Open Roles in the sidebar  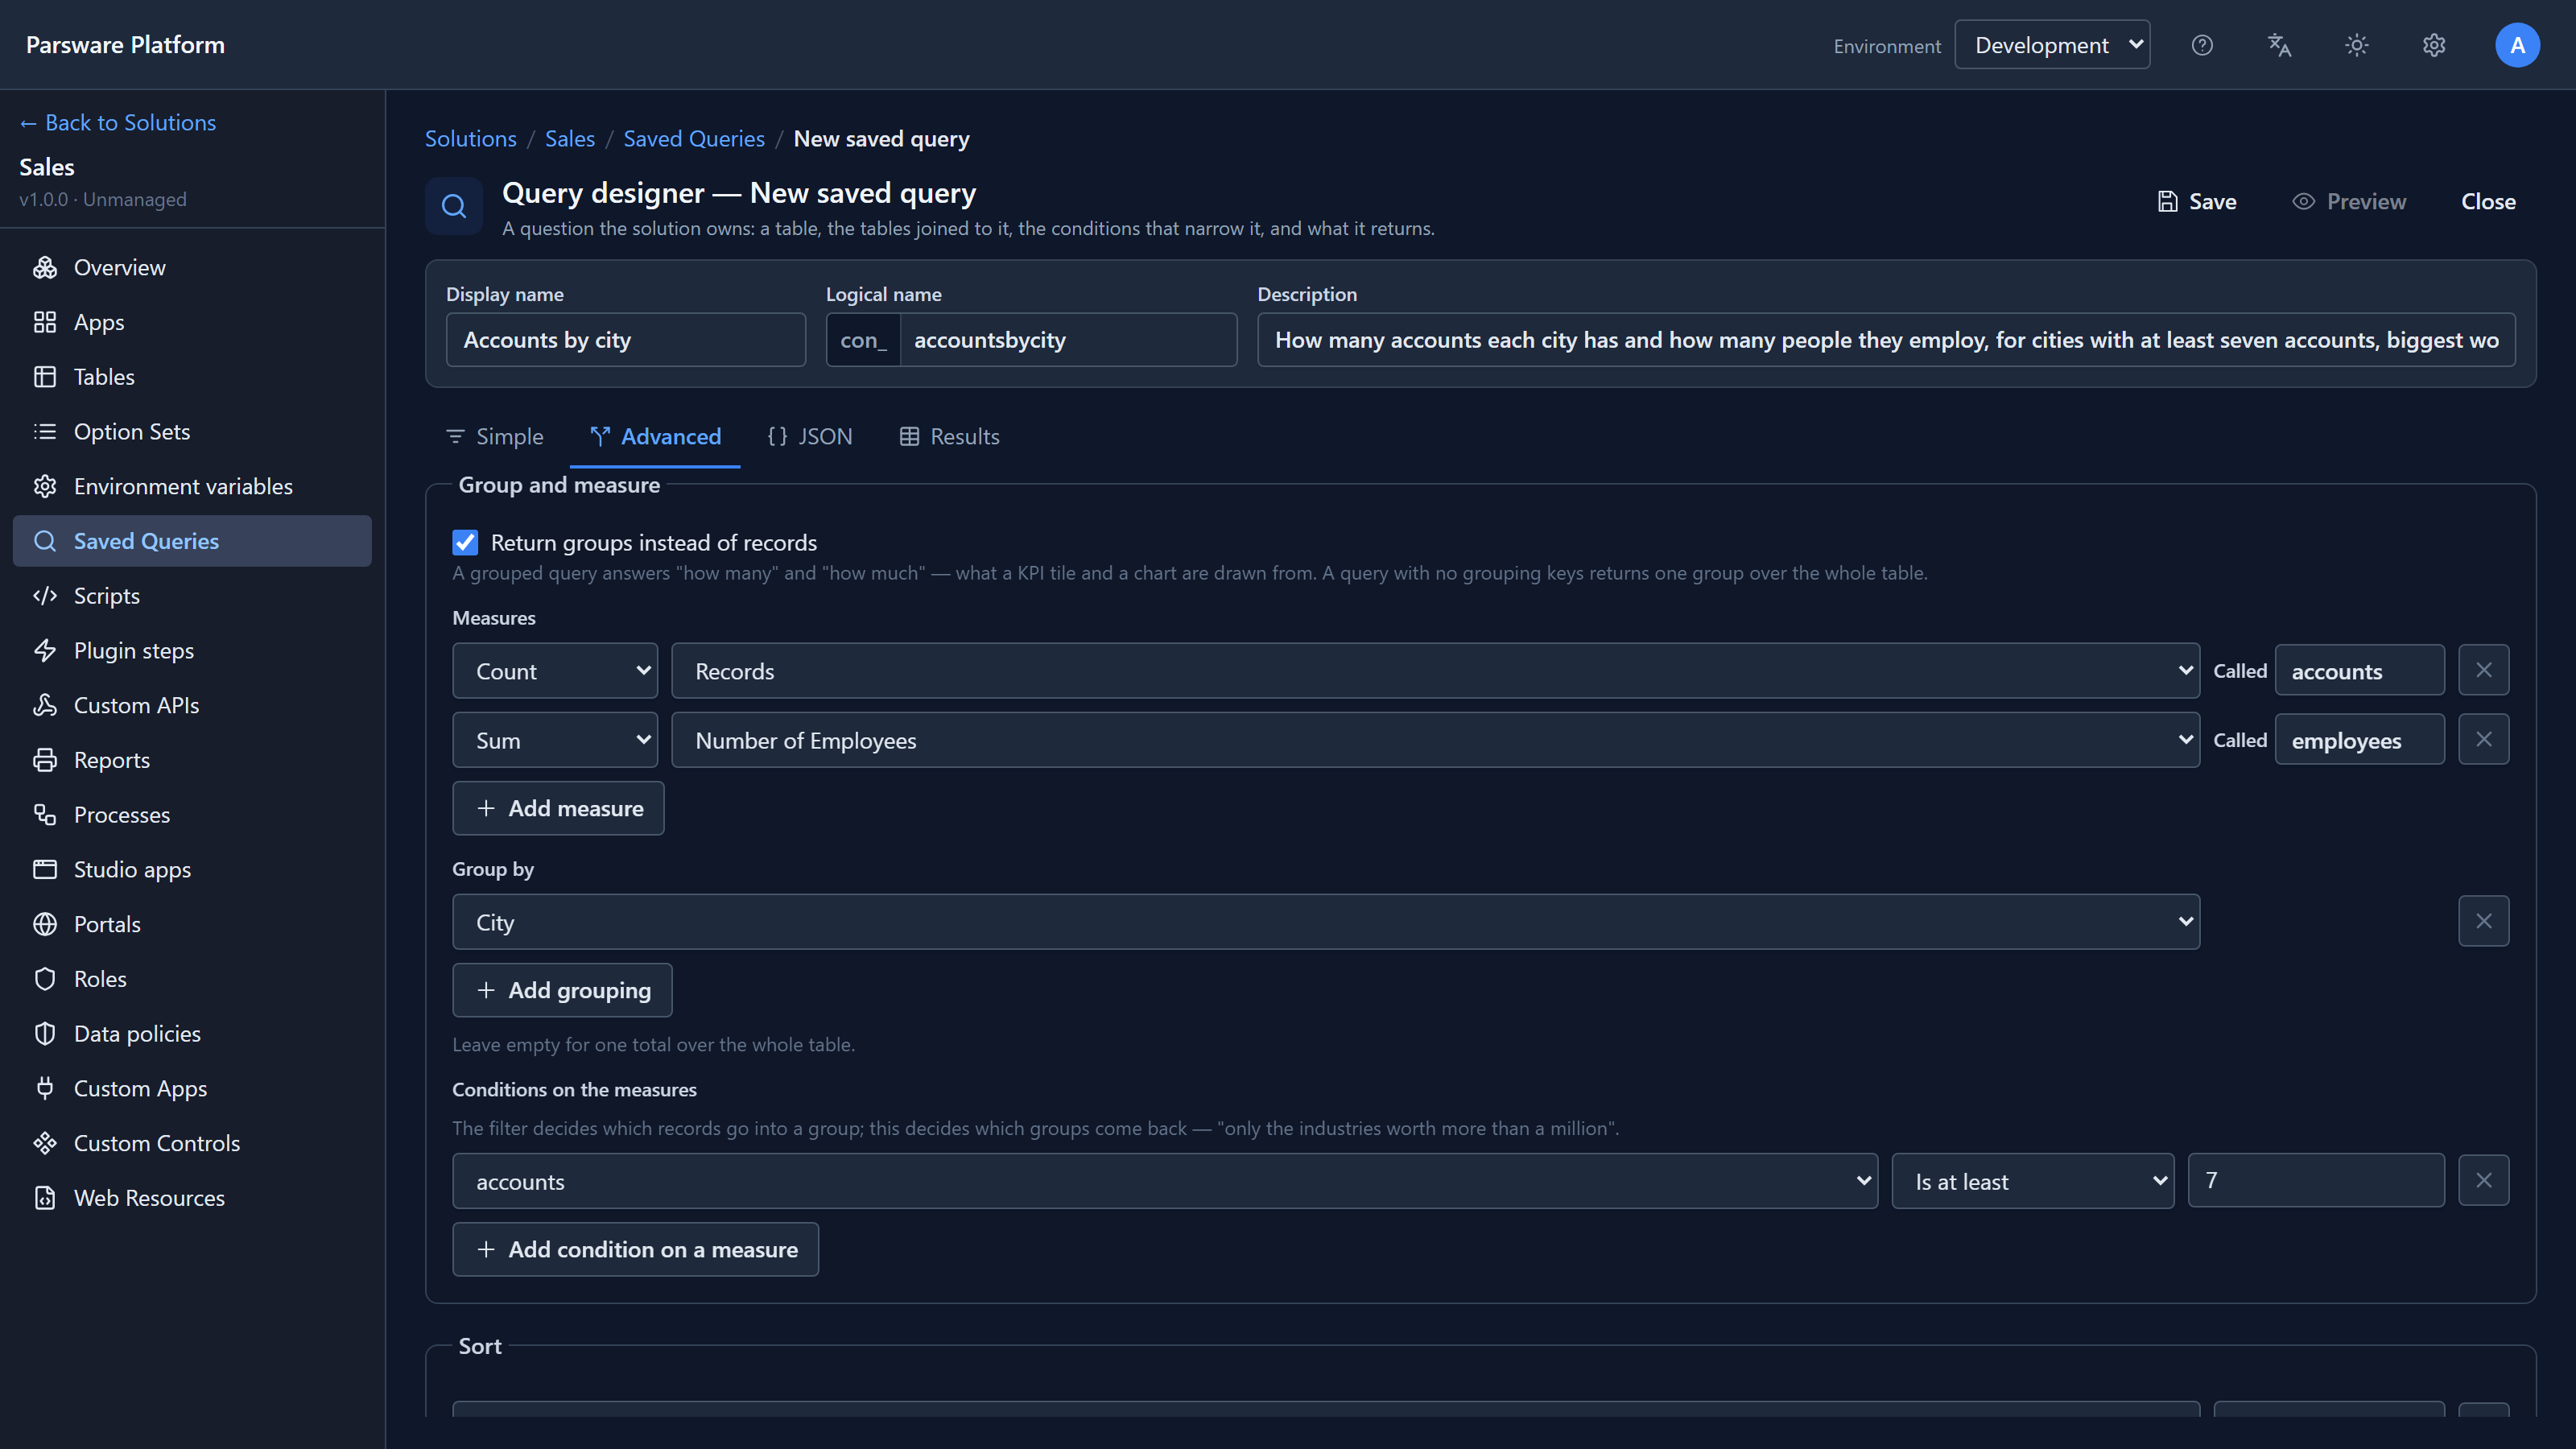tap(192, 979)
